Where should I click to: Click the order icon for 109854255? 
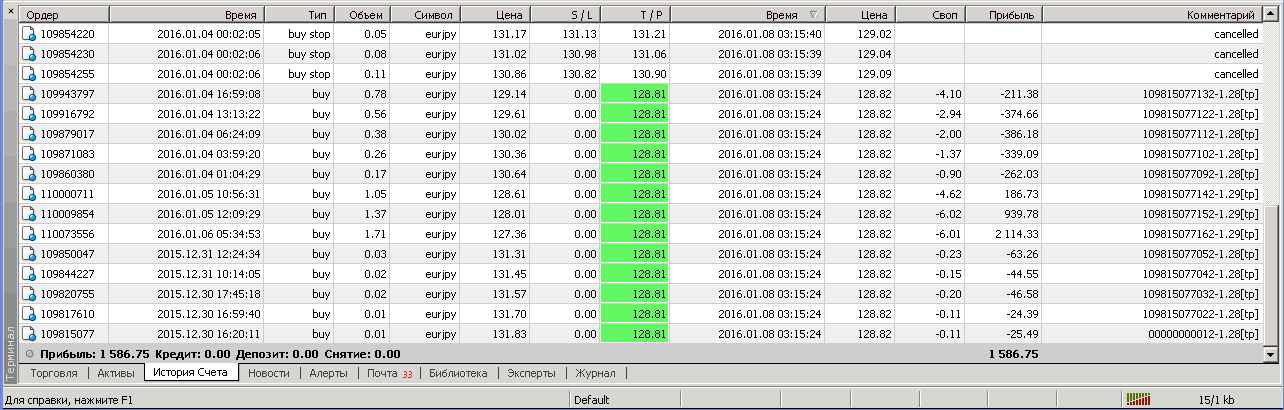click(x=29, y=74)
